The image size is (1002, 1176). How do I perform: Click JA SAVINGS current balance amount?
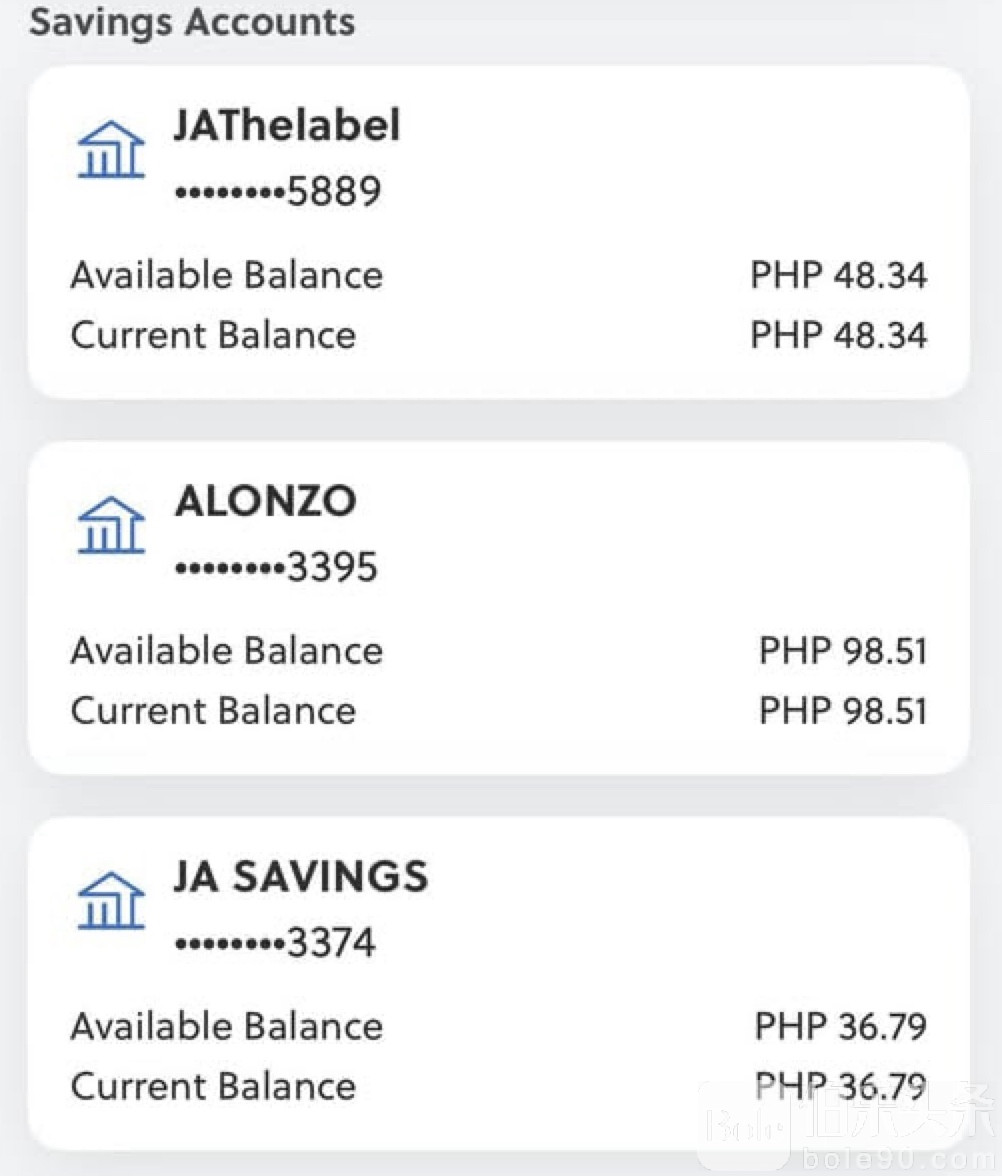(x=840, y=1086)
